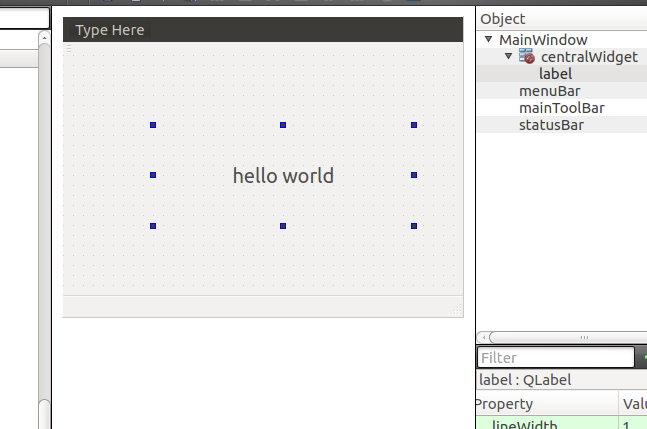Collapse the MainWindow tree node

488,40
